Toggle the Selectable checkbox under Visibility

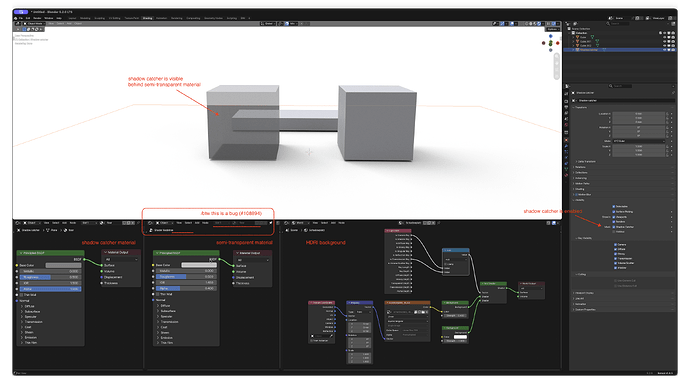(x=614, y=206)
